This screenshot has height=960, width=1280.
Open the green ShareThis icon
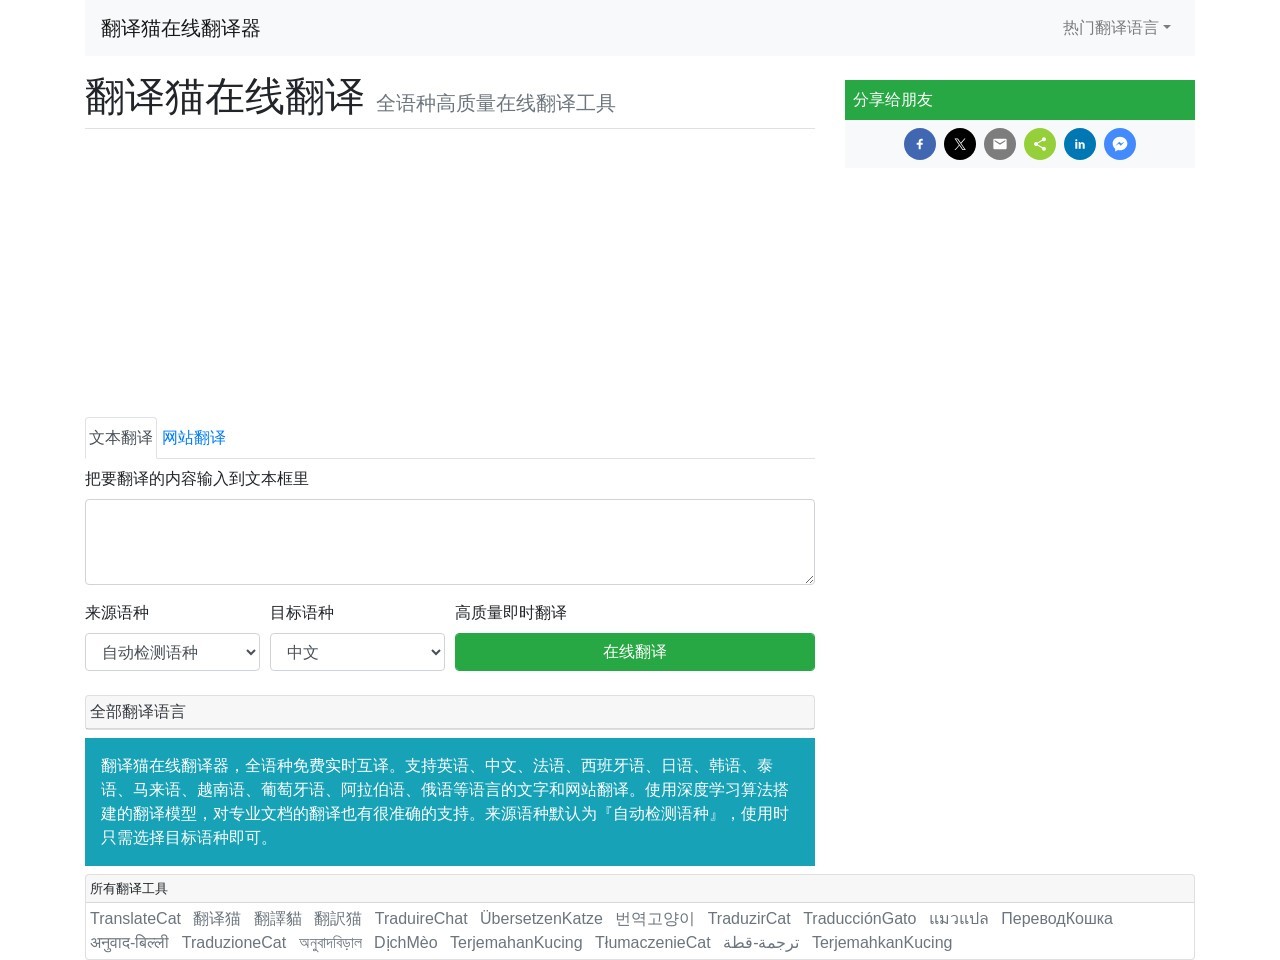pos(1040,144)
